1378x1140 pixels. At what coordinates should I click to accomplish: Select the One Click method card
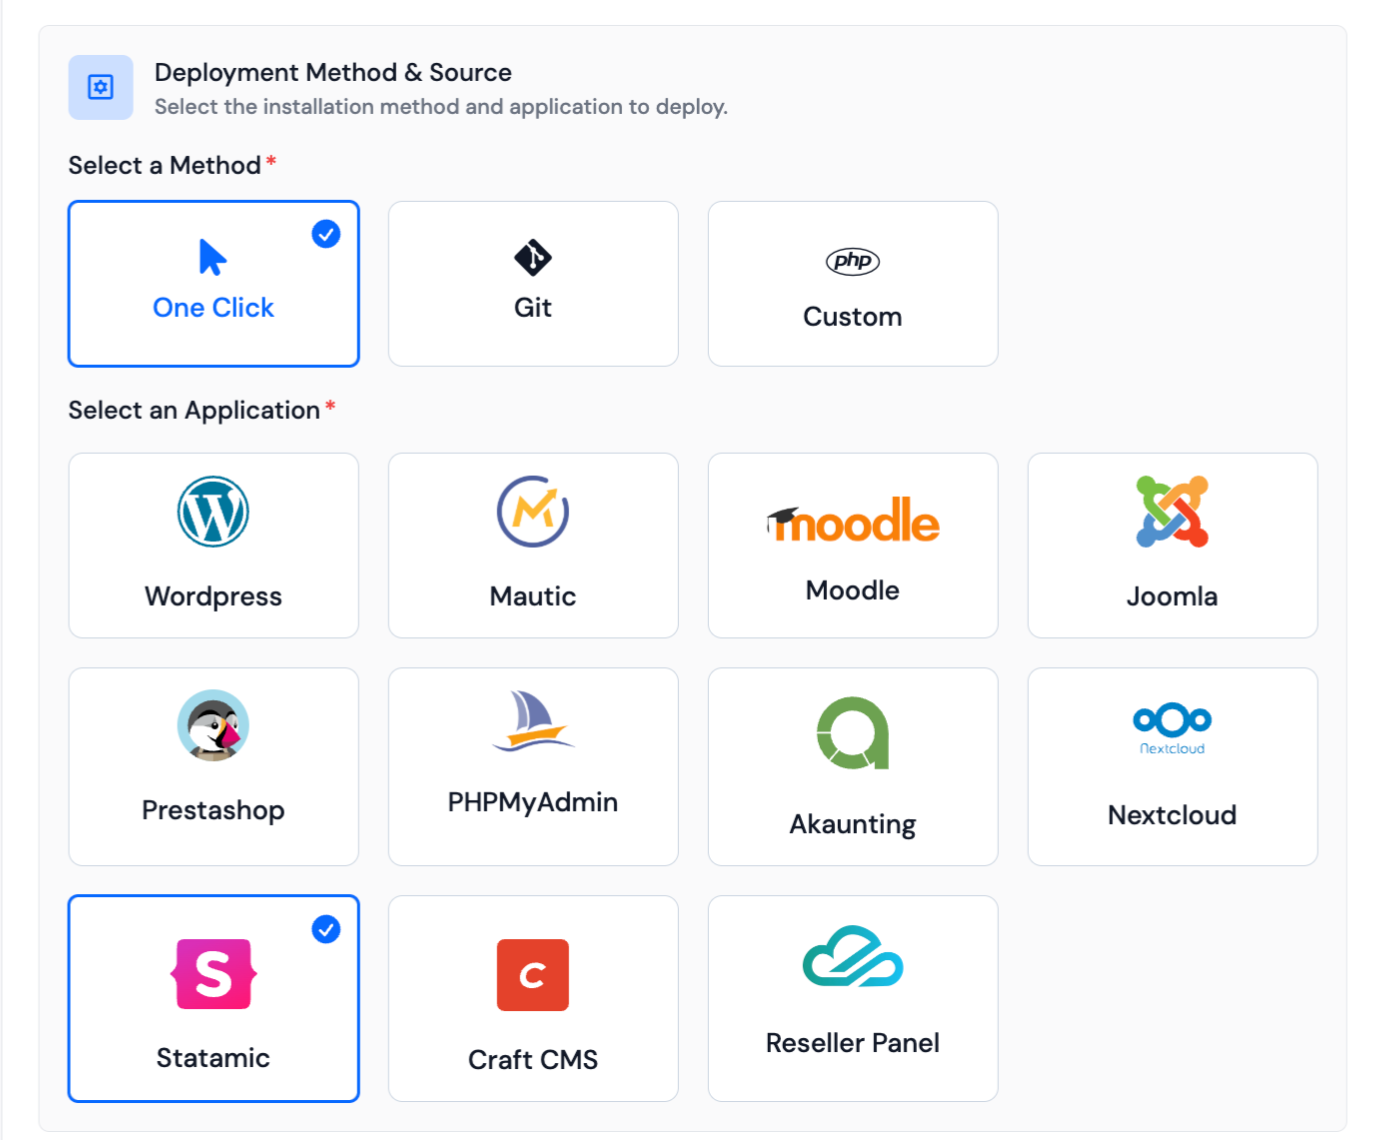[213, 283]
